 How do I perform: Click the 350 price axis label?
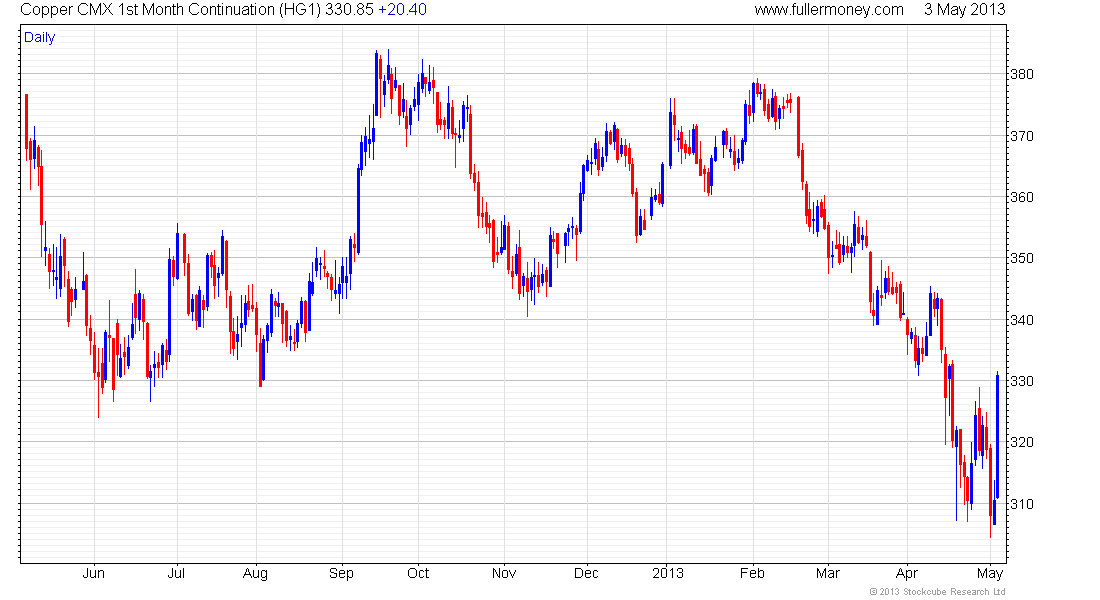pyautogui.click(x=1021, y=258)
